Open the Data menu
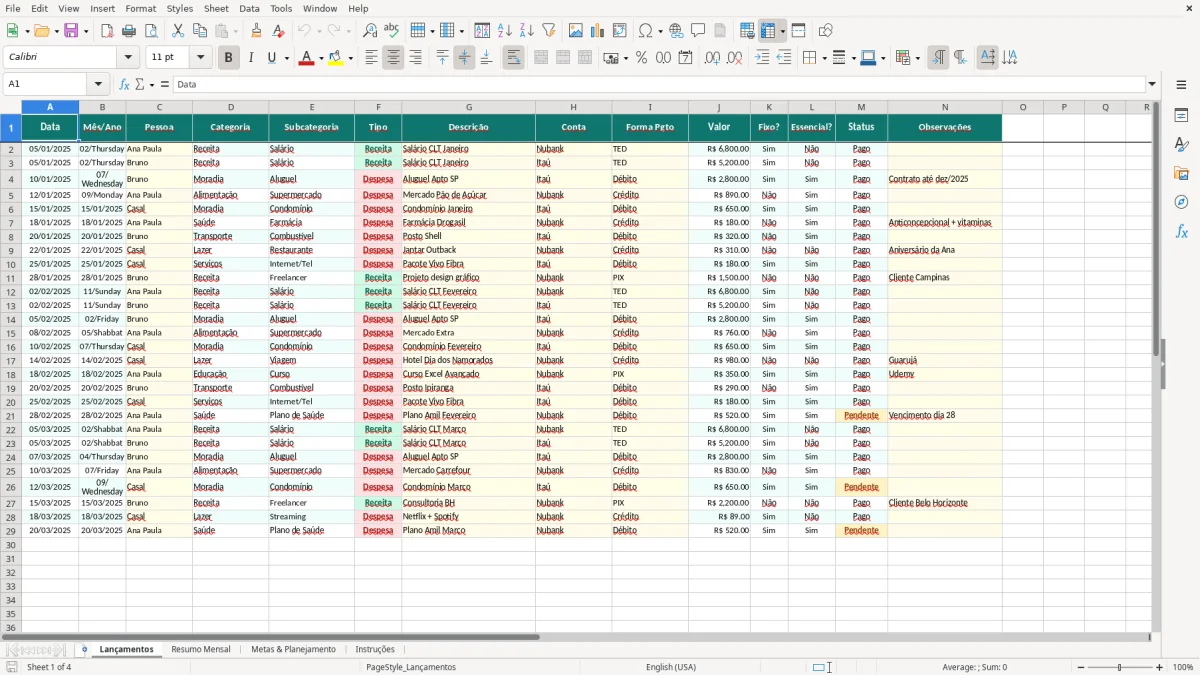 (x=250, y=8)
